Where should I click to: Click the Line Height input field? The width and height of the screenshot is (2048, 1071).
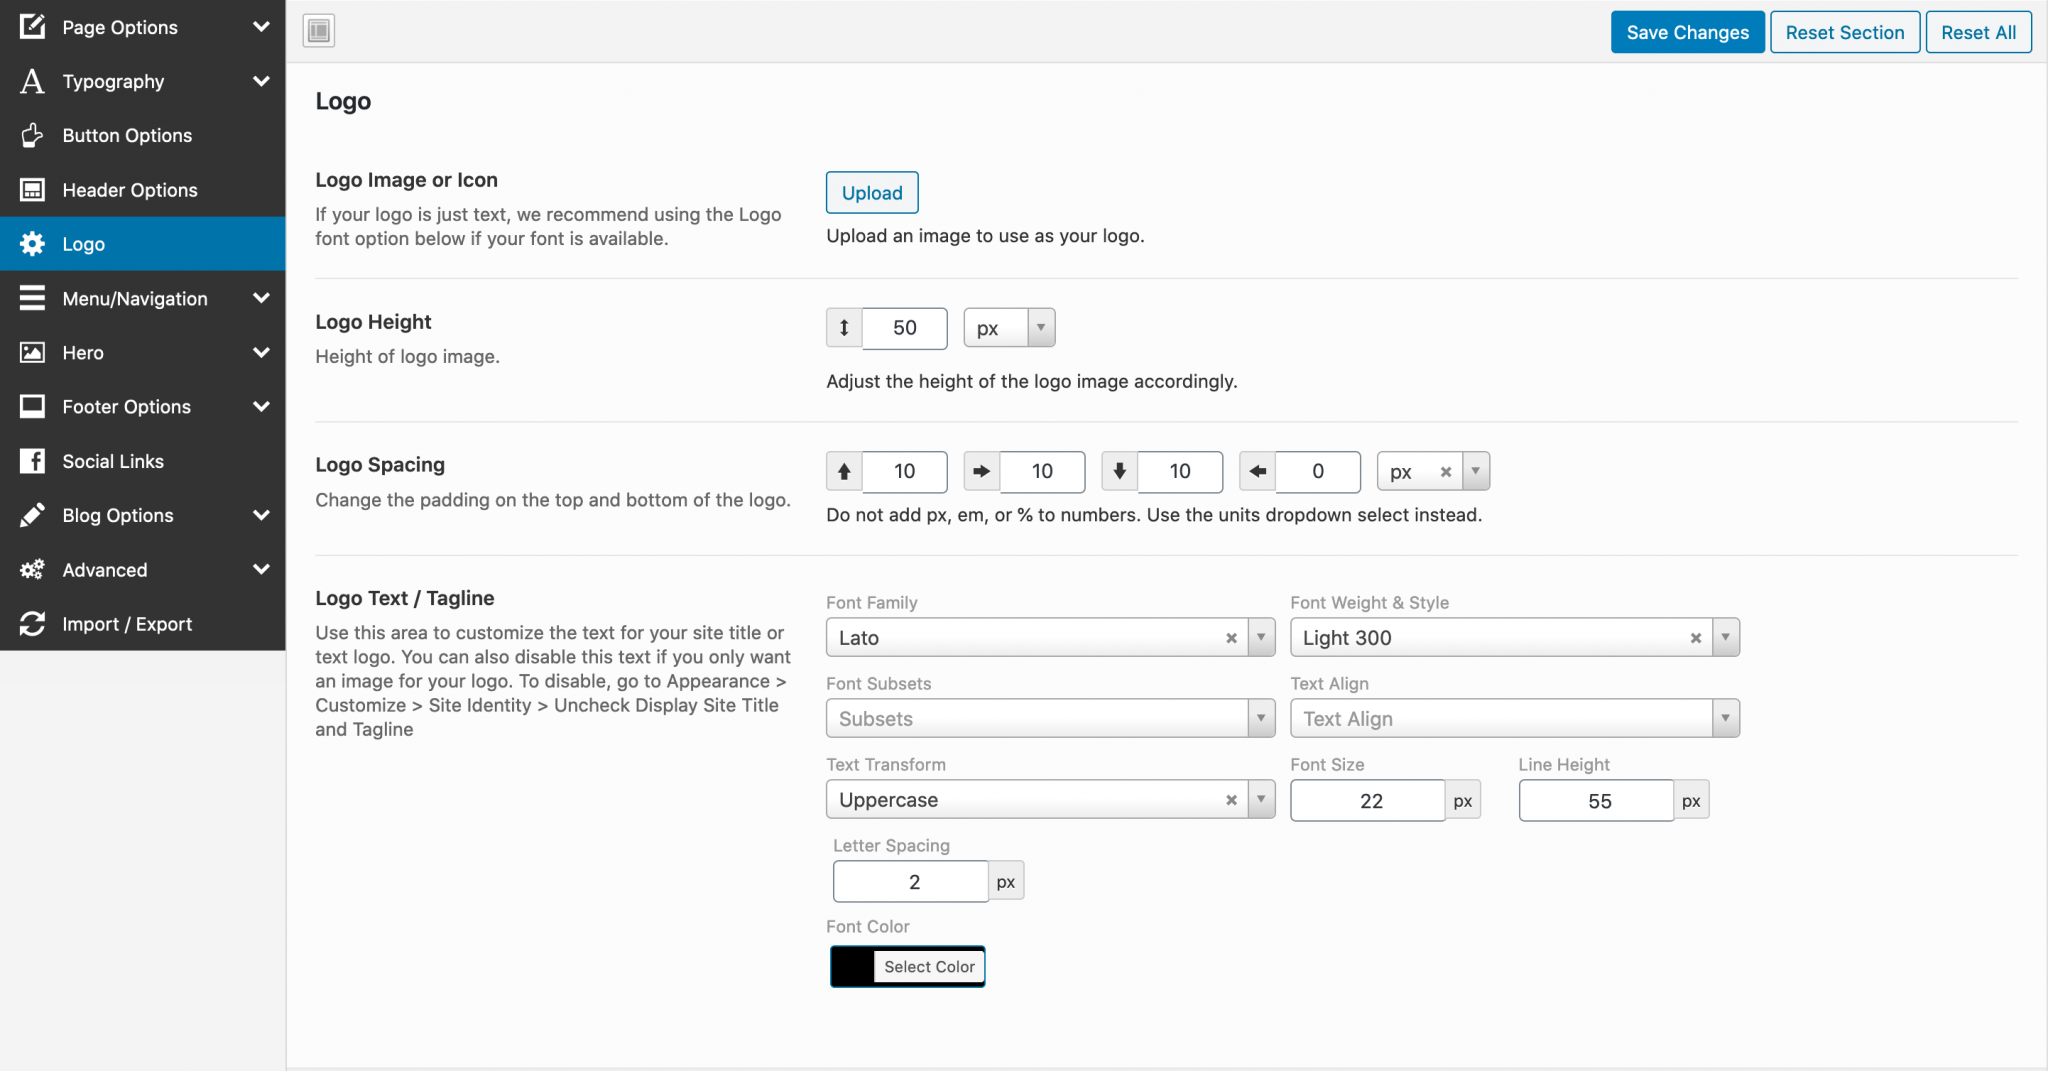[1596, 800]
